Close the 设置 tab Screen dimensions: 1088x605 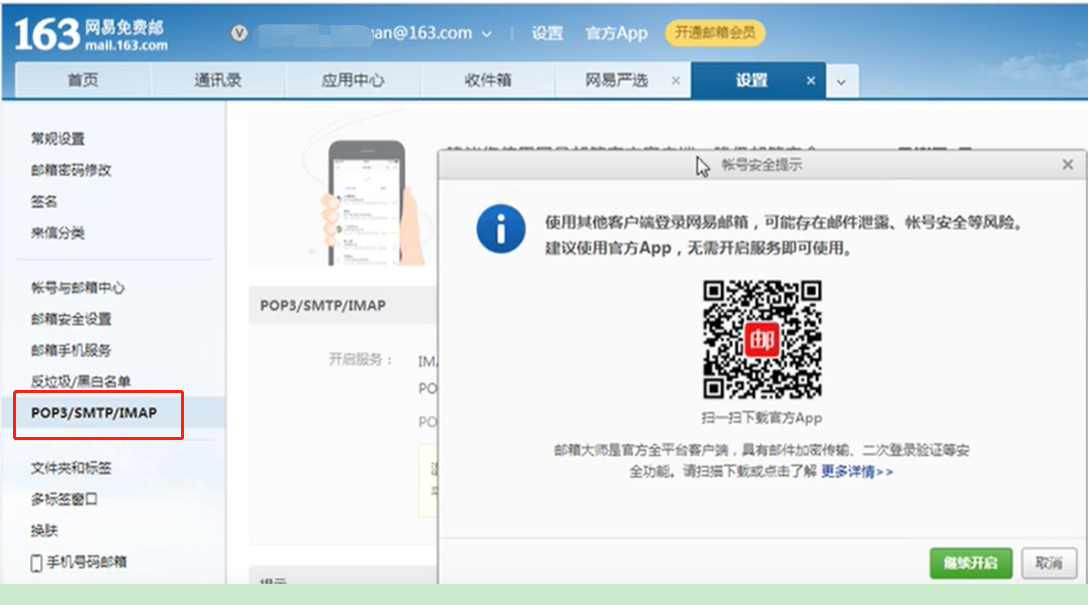pyautogui.click(x=810, y=80)
